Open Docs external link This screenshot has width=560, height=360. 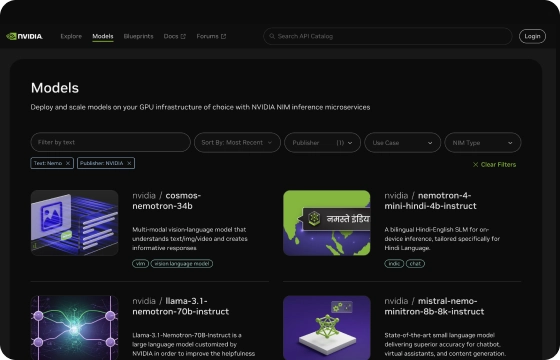[x=175, y=36]
